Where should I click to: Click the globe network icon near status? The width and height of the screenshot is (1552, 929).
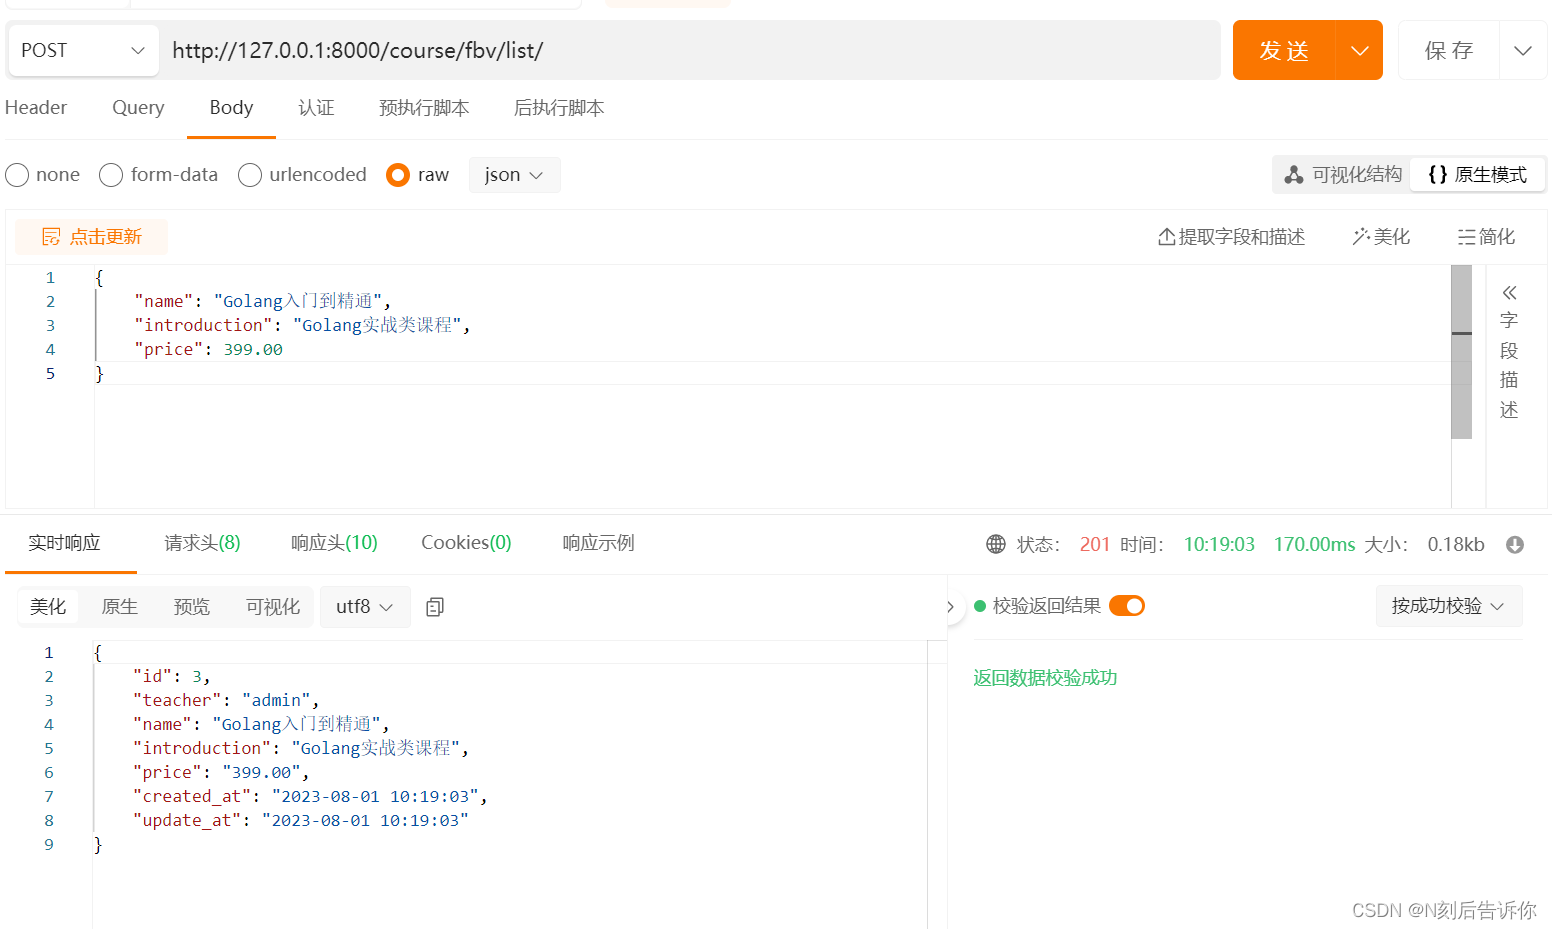point(996,544)
